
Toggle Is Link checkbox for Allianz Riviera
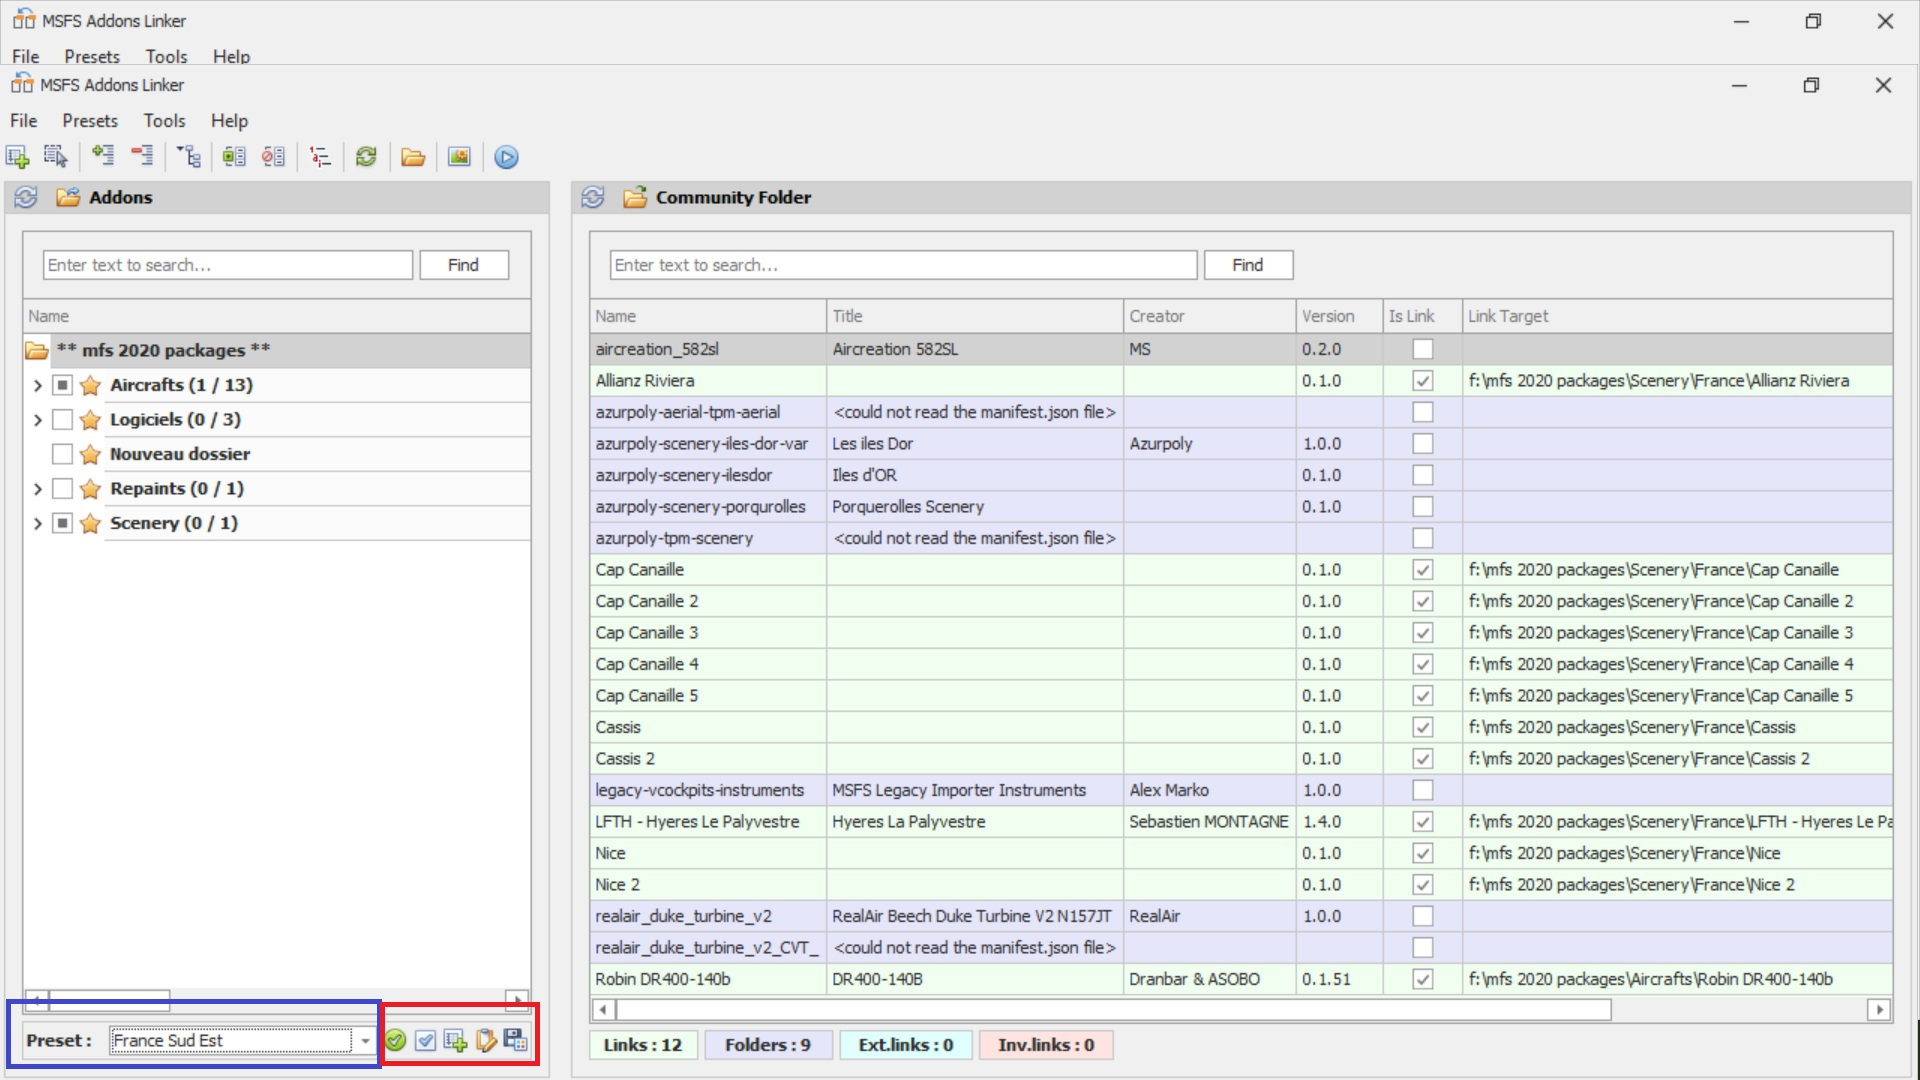point(1422,381)
